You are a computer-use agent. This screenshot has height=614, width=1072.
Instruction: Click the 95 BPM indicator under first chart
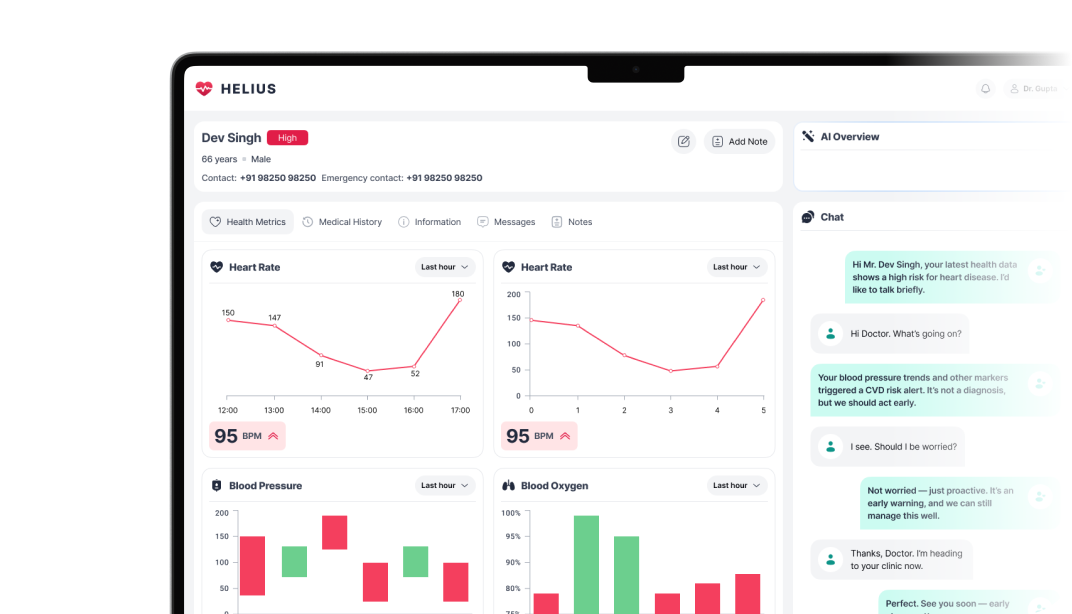click(x=247, y=436)
